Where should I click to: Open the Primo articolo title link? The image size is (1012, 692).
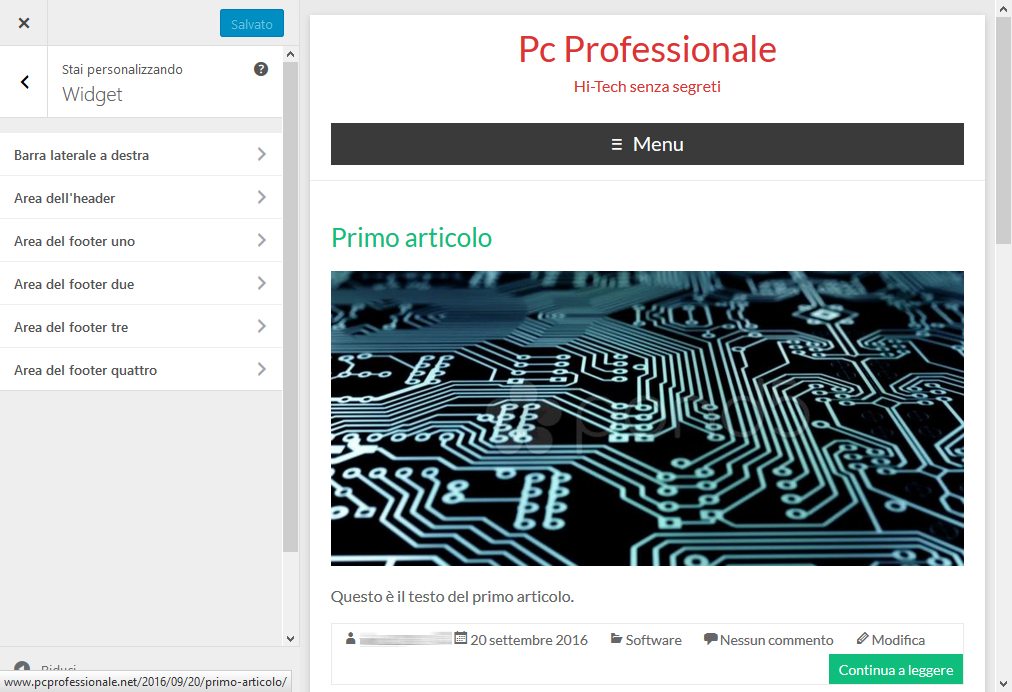[x=411, y=238]
